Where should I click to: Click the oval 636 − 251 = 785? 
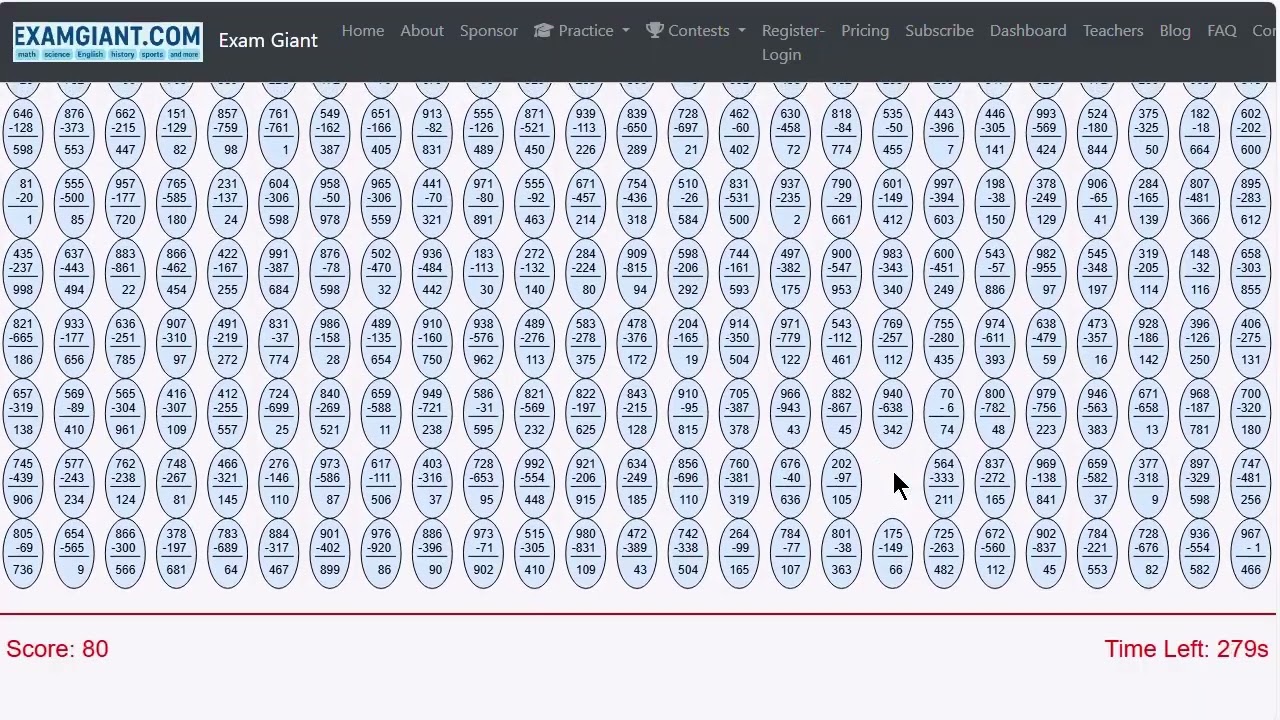tap(125, 342)
